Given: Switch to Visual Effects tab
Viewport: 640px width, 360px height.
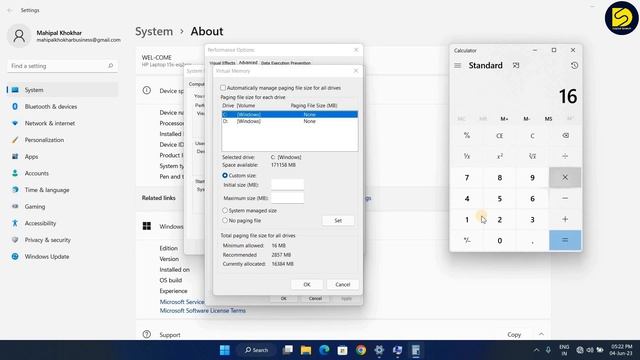Looking at the screenshot, I should coord(222,63).
